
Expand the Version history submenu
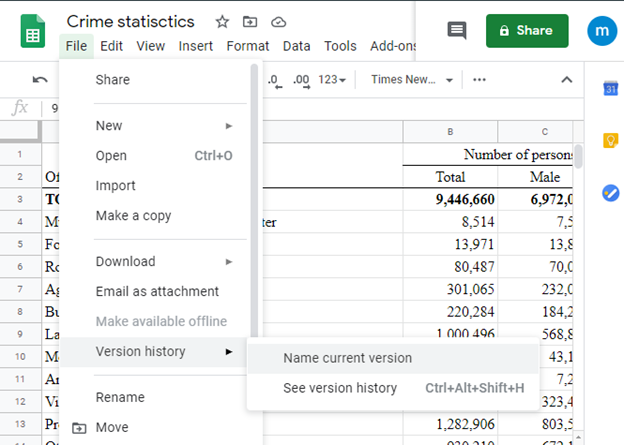(155, 351)
